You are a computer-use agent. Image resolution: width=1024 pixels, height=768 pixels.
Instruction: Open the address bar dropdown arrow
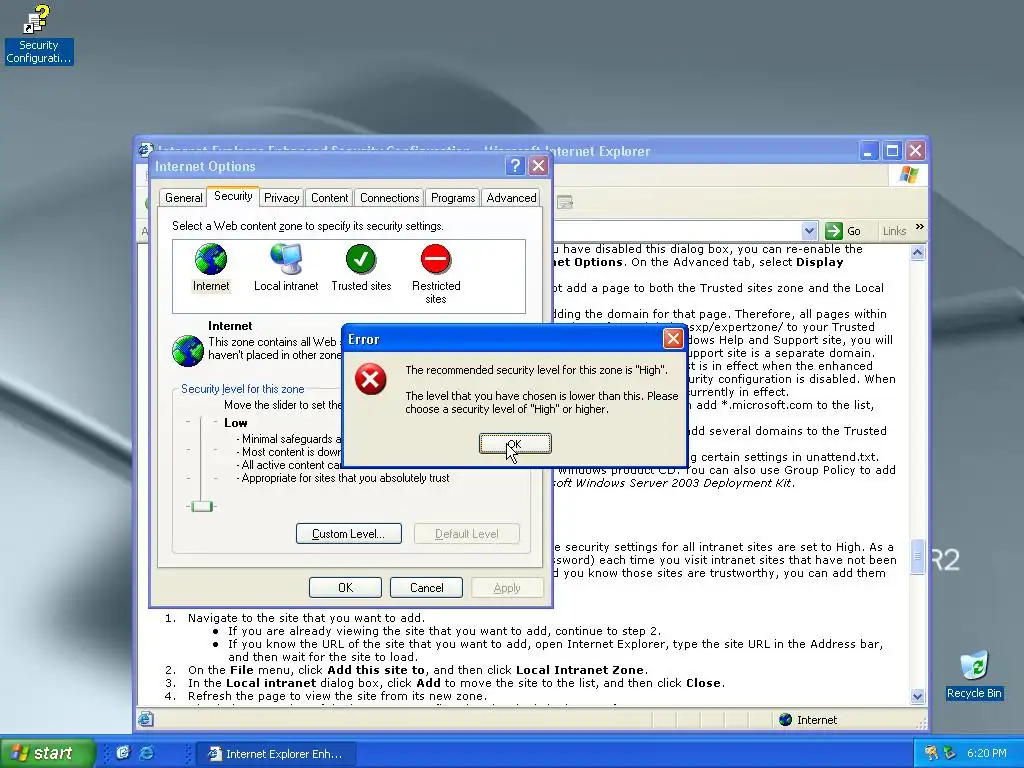[x=809, y=231]
